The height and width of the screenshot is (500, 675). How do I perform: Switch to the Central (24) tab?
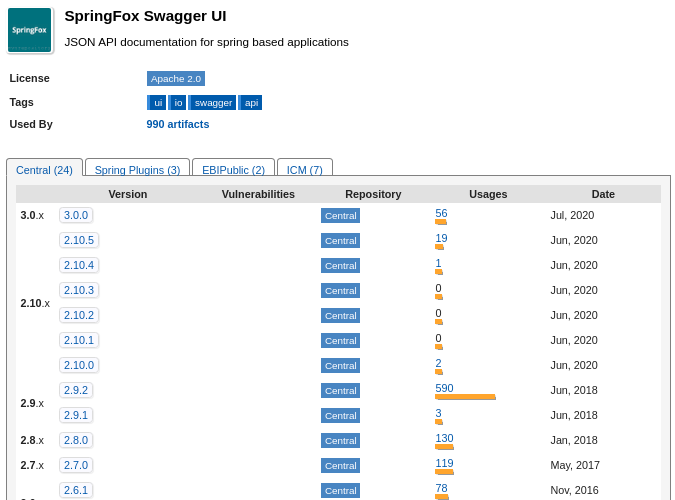point(44,170)
